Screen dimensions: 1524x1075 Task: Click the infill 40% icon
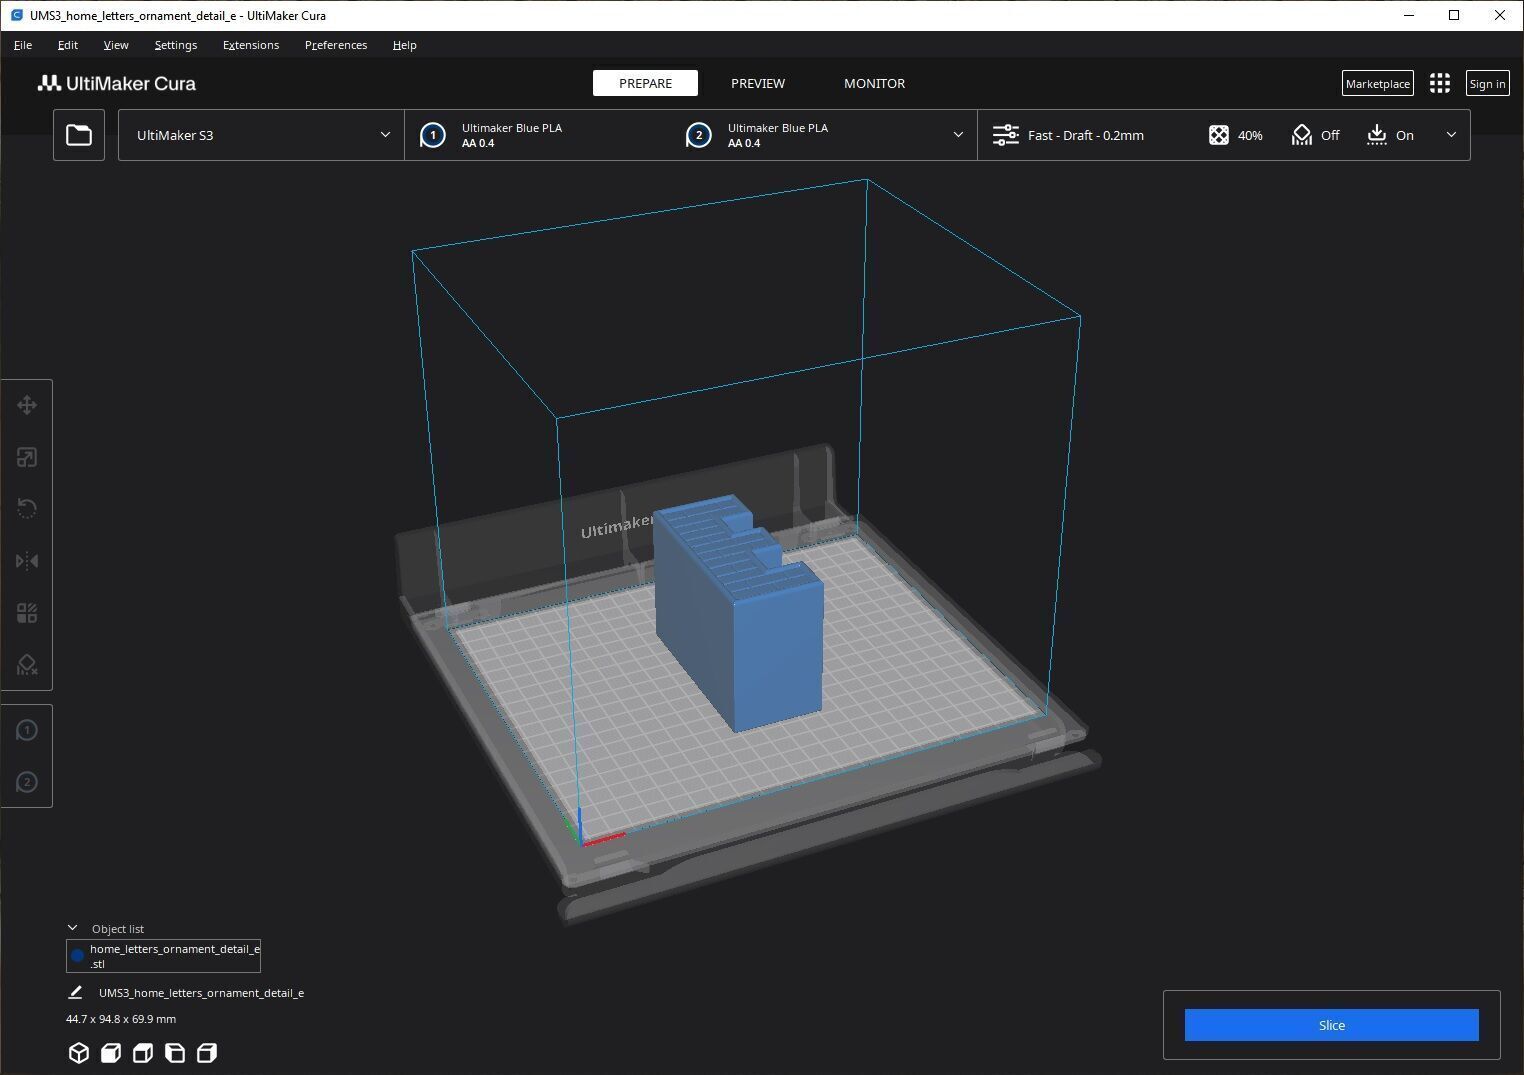1218,135
